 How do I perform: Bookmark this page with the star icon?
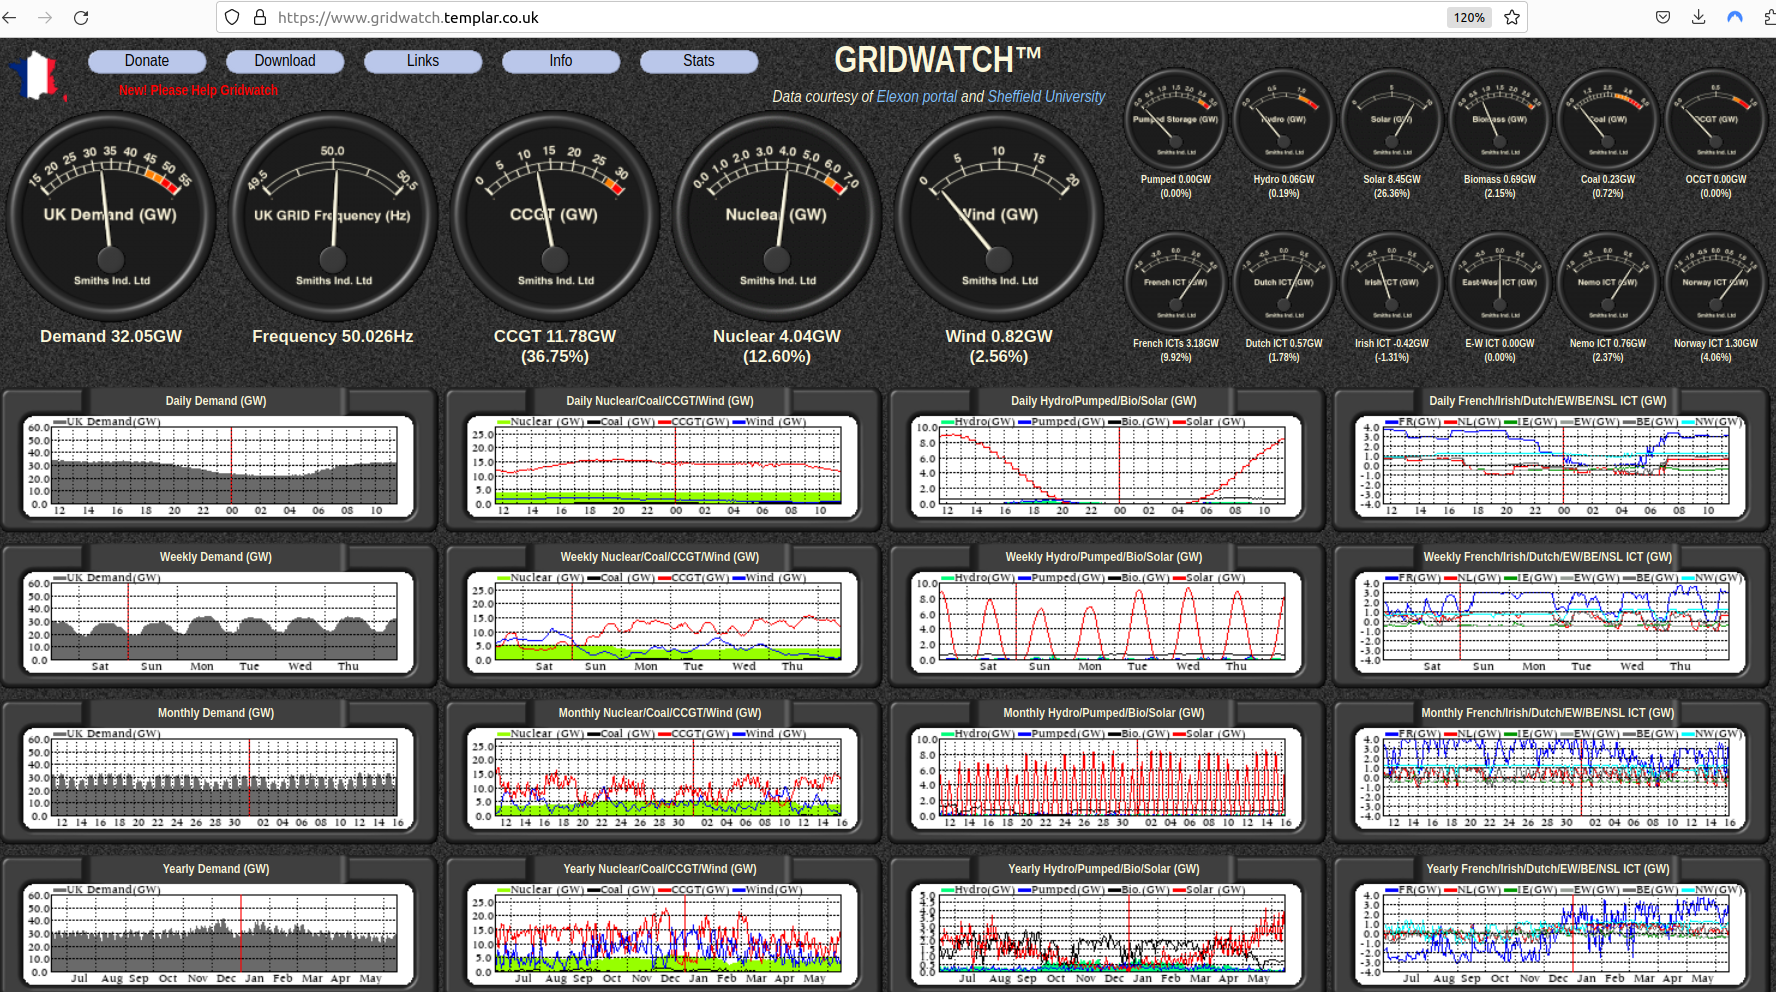(x=1512, y=17)
